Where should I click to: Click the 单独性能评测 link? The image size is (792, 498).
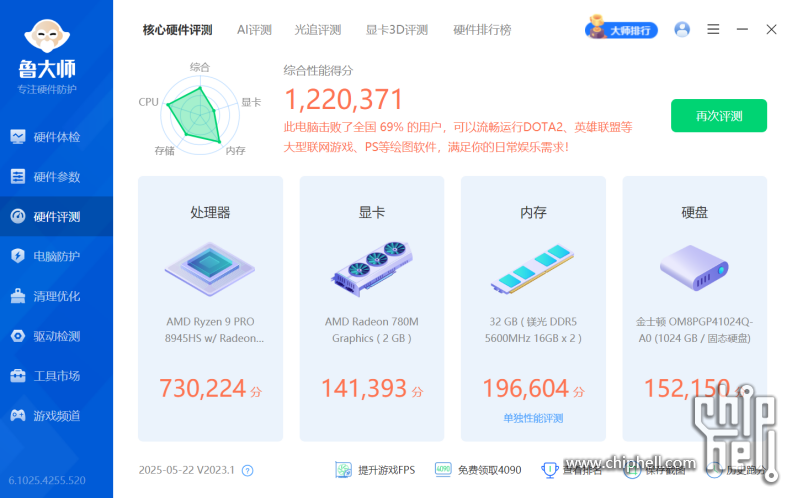pos(533,418)
